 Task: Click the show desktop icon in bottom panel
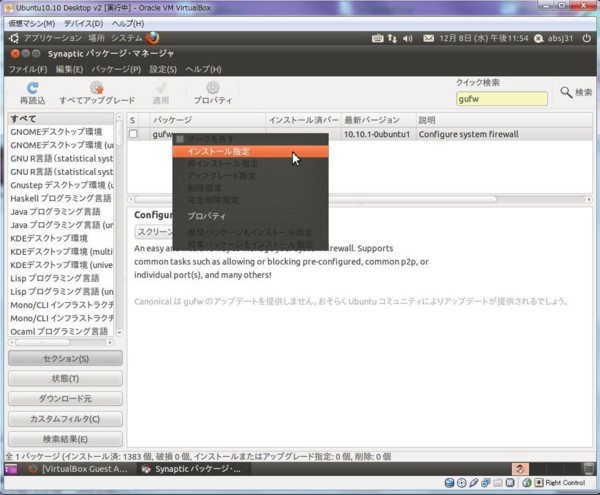(11, 469)
